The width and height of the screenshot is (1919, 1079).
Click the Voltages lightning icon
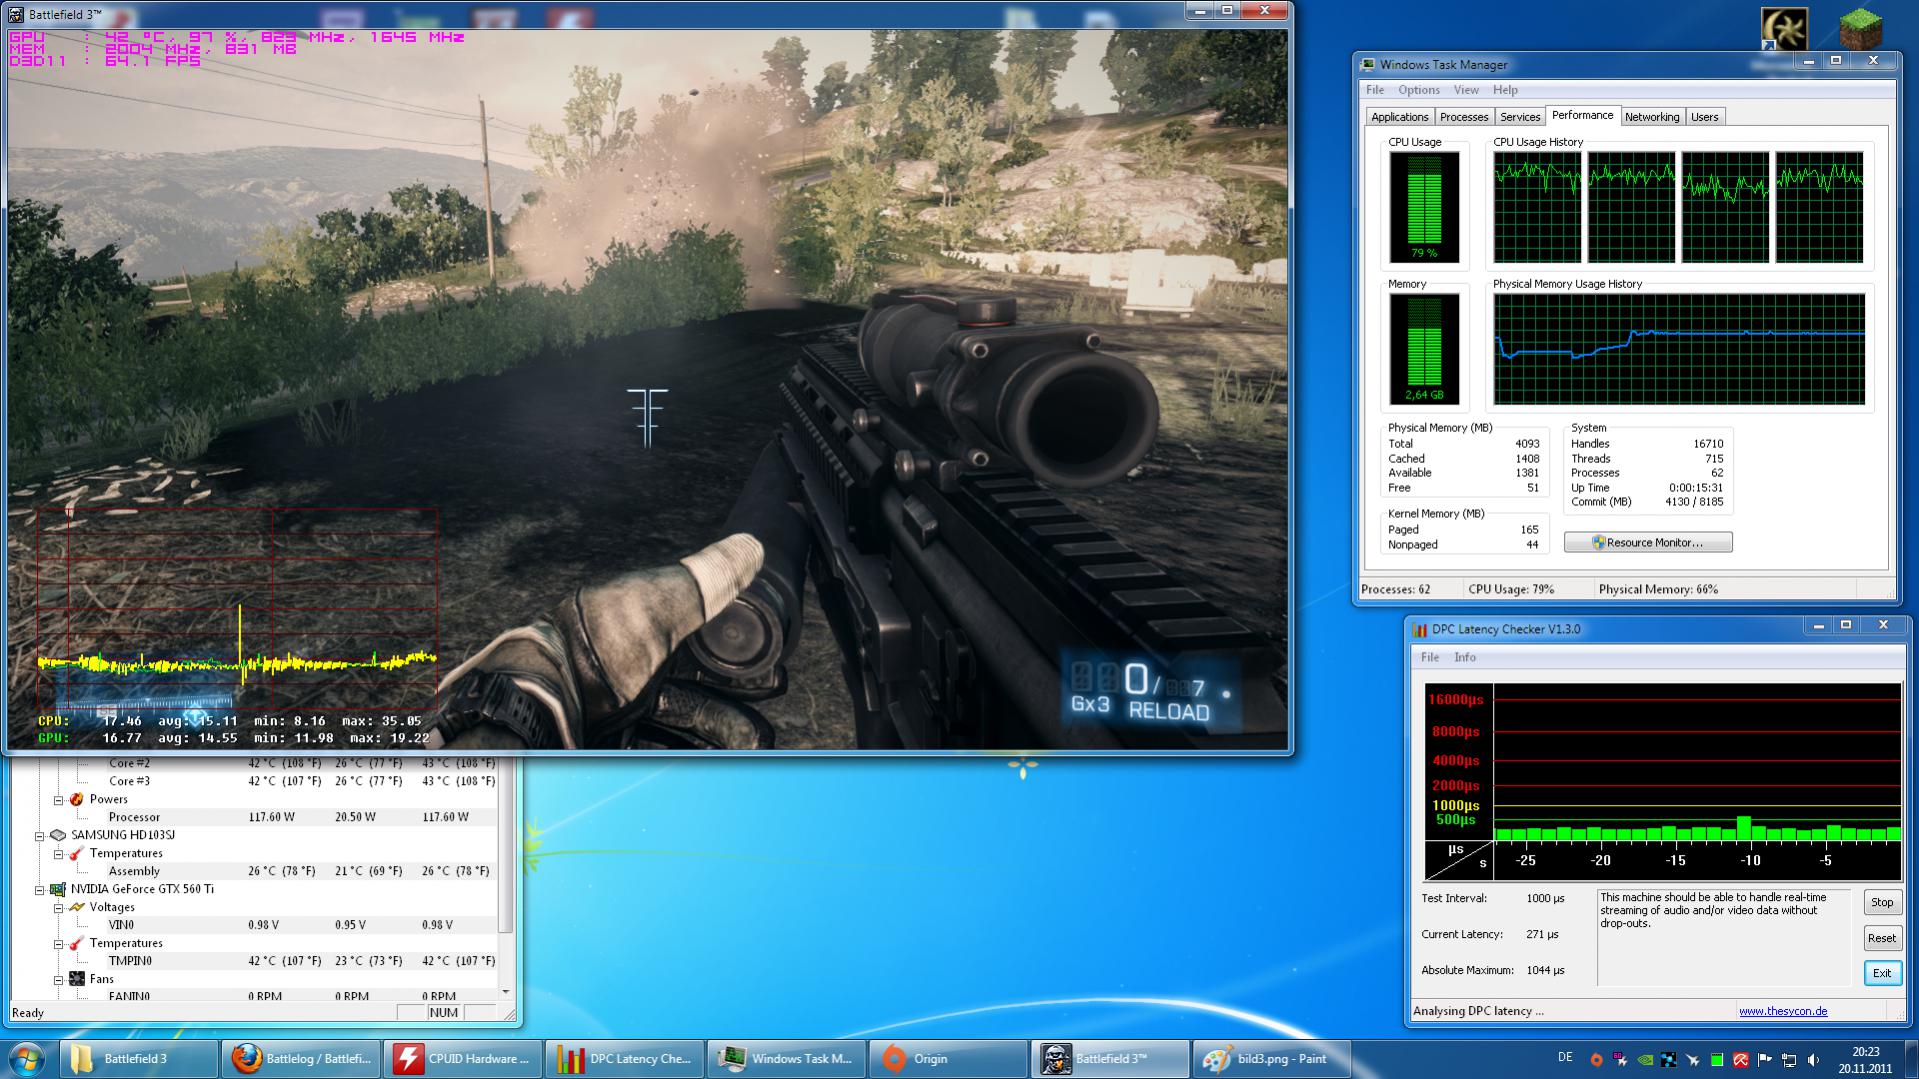pyautogui.click(x=76, y=907)
